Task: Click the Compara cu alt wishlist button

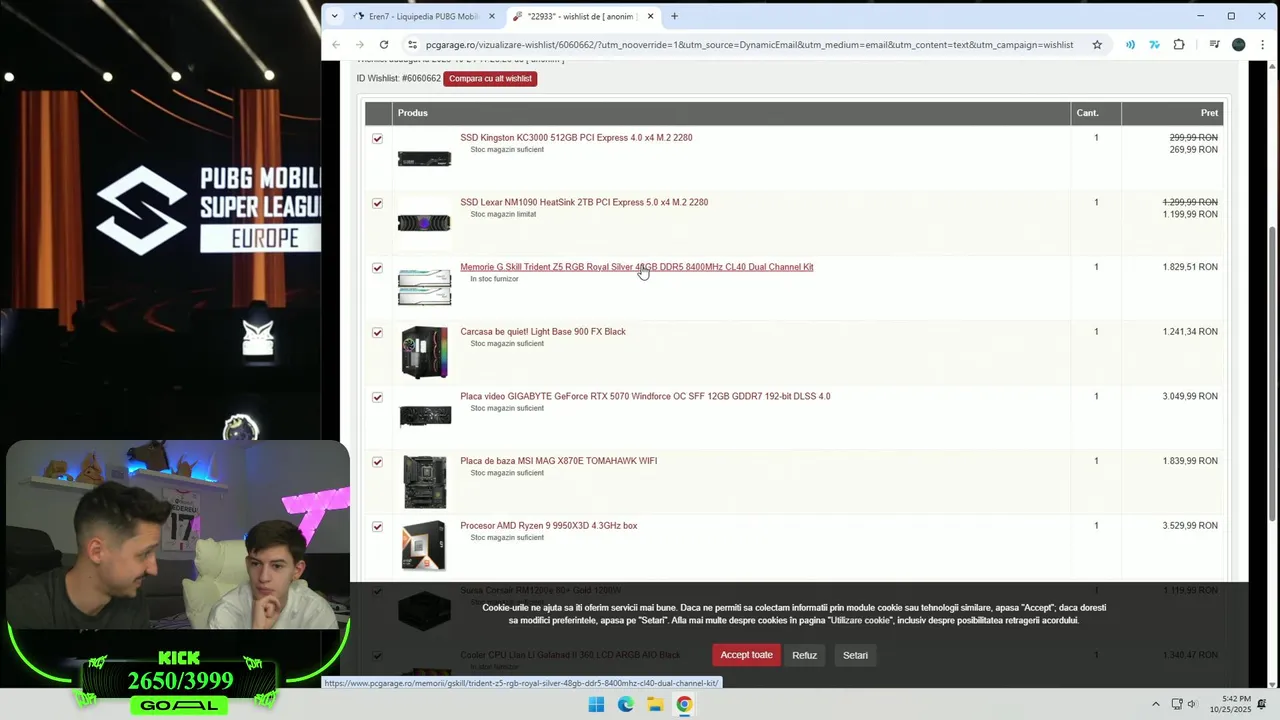Action: click(490, 79)
